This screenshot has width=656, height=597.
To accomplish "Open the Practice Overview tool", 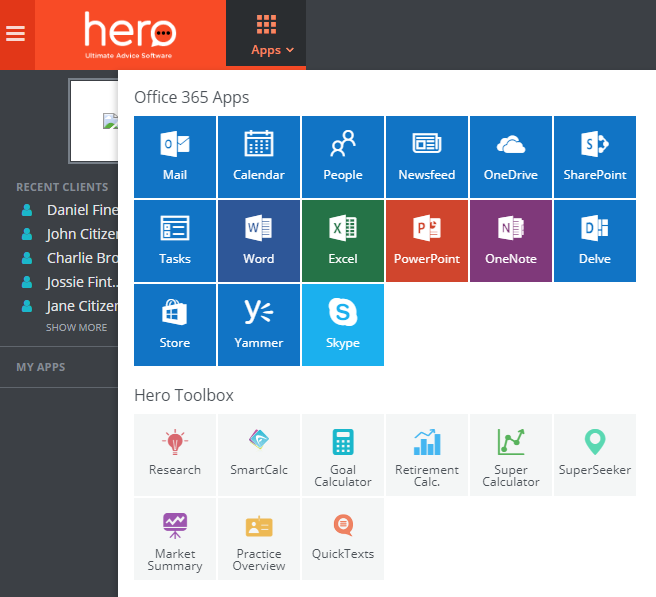I will coord(259,539).
